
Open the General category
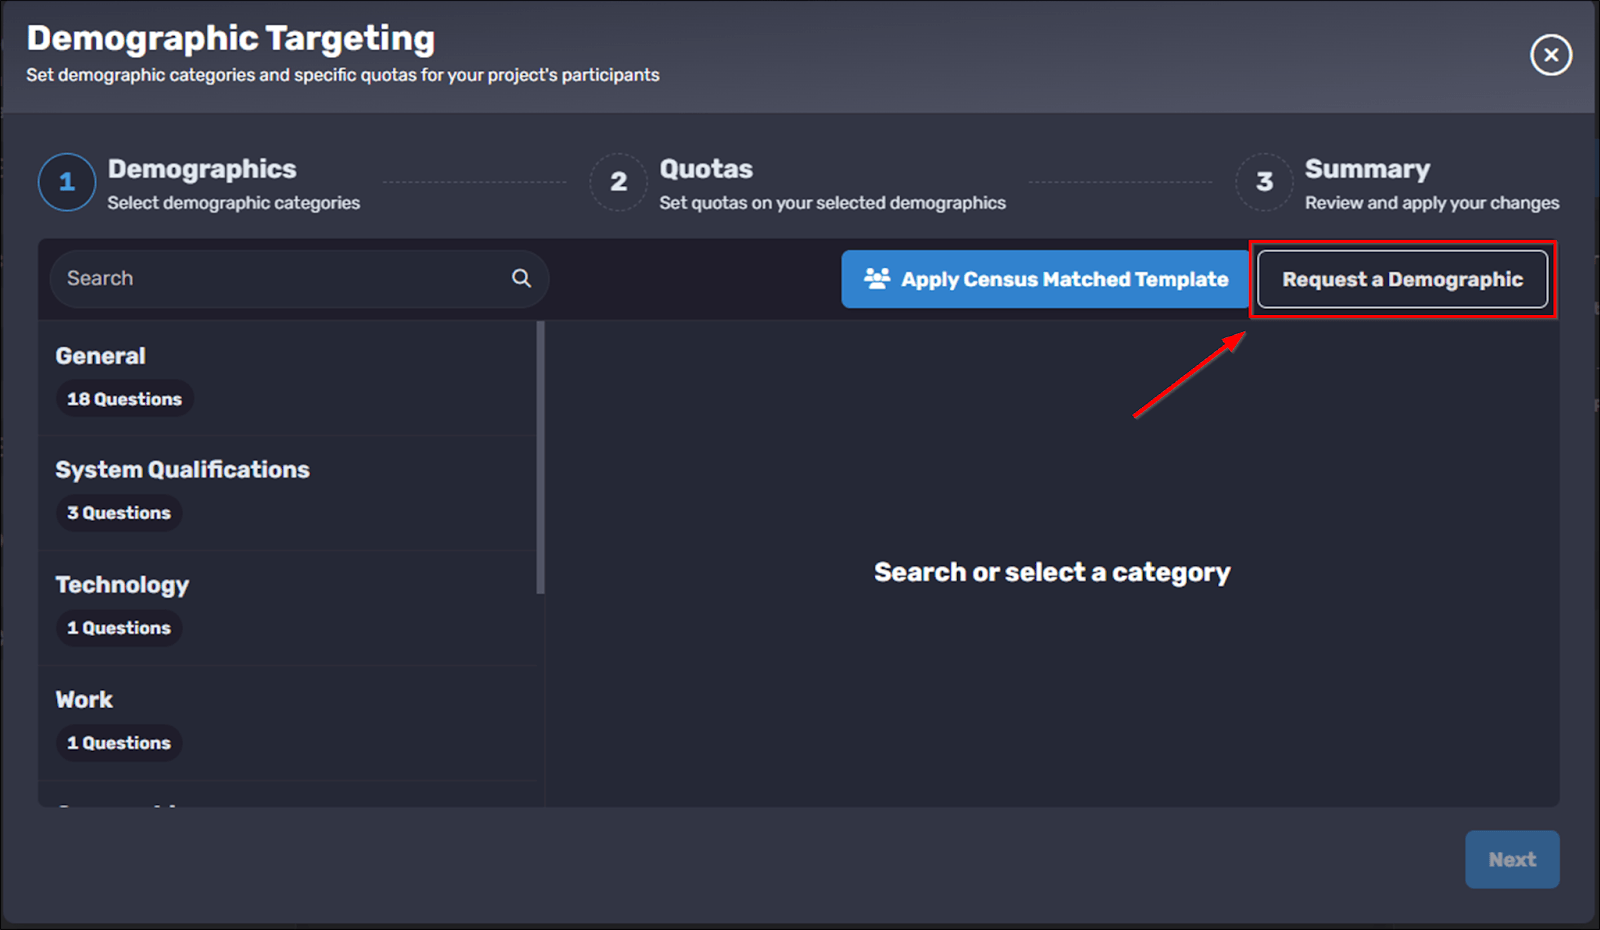101,356
